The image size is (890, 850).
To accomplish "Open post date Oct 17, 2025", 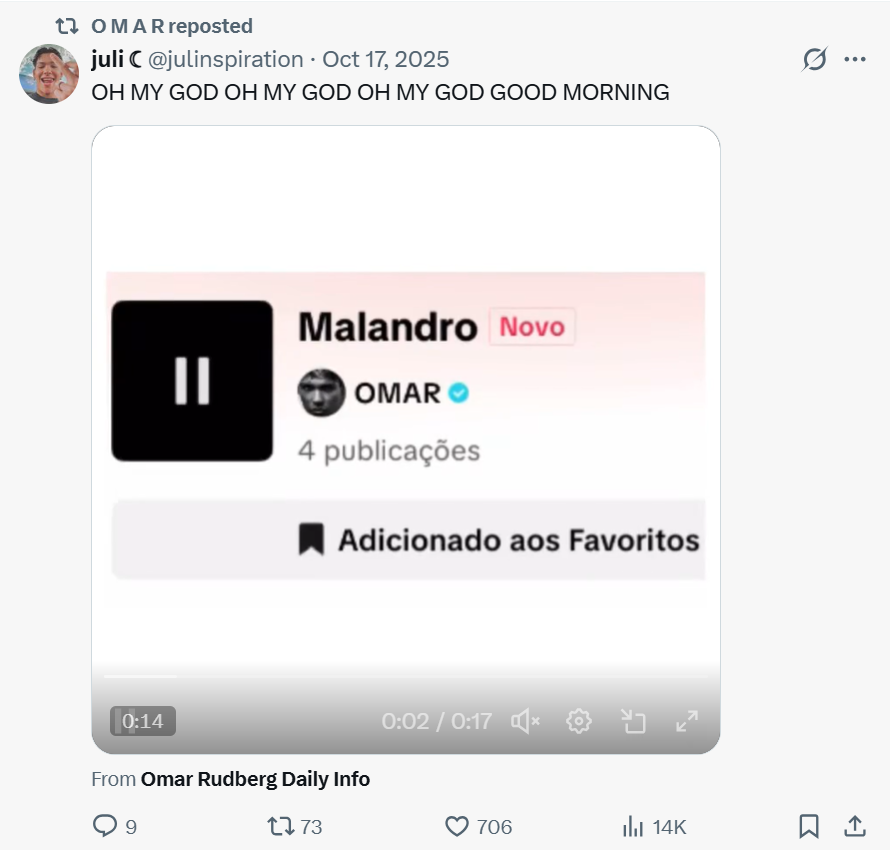I will 385,59.
